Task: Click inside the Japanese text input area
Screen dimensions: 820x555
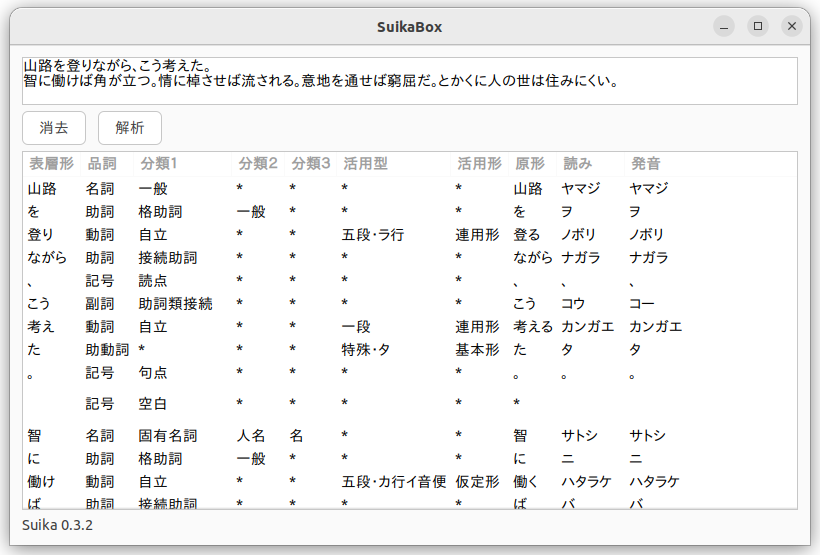Action: pos(409,81)
